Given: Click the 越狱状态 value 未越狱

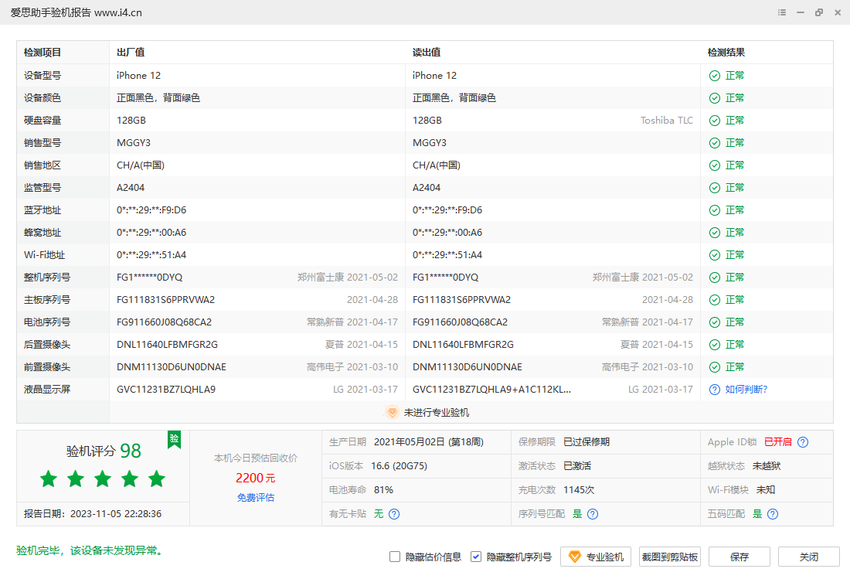Looking at the screenshot, I should click(767, 466).
